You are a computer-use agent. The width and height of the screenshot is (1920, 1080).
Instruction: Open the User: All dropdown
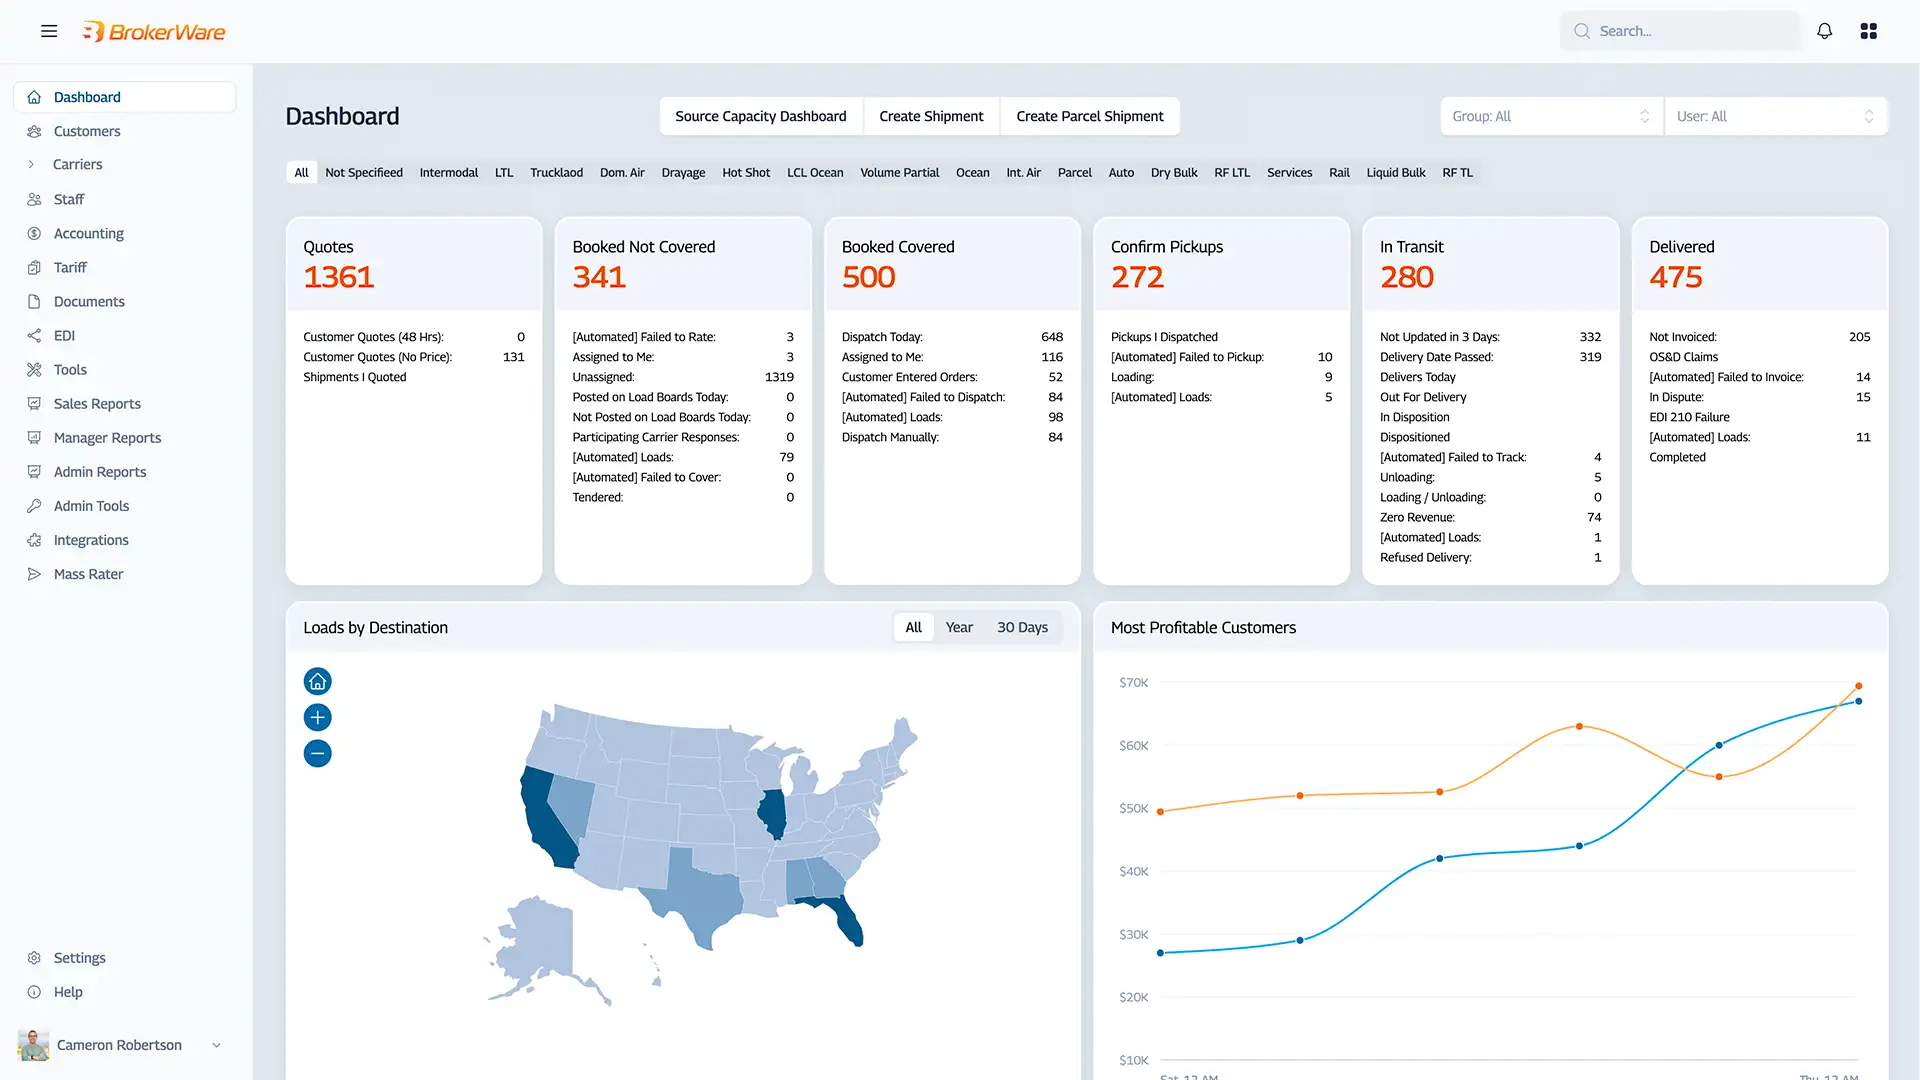[x=1775, y=117]
